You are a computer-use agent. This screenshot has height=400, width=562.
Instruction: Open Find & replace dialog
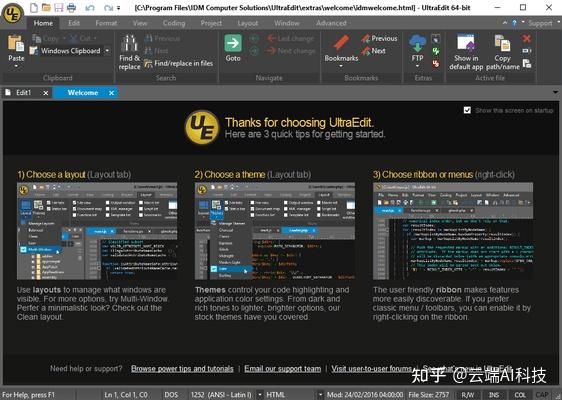coord(129,52)
